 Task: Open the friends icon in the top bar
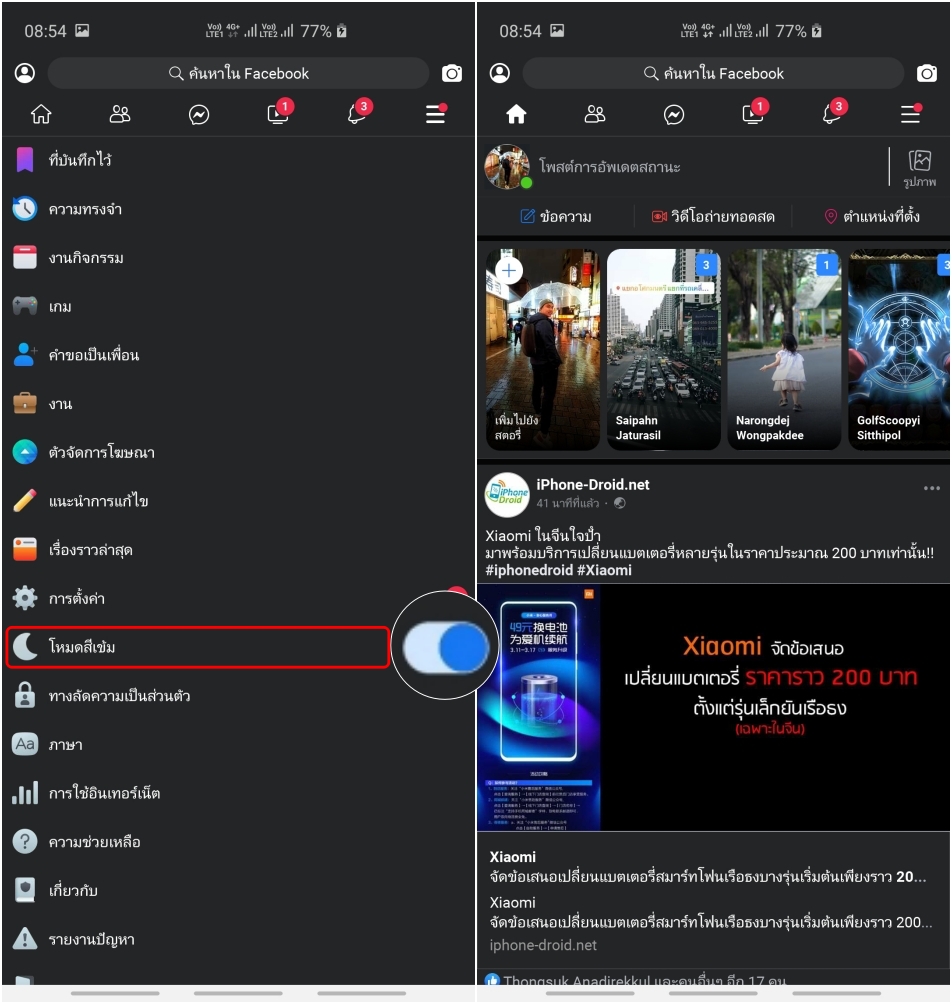tap(121, 114)
